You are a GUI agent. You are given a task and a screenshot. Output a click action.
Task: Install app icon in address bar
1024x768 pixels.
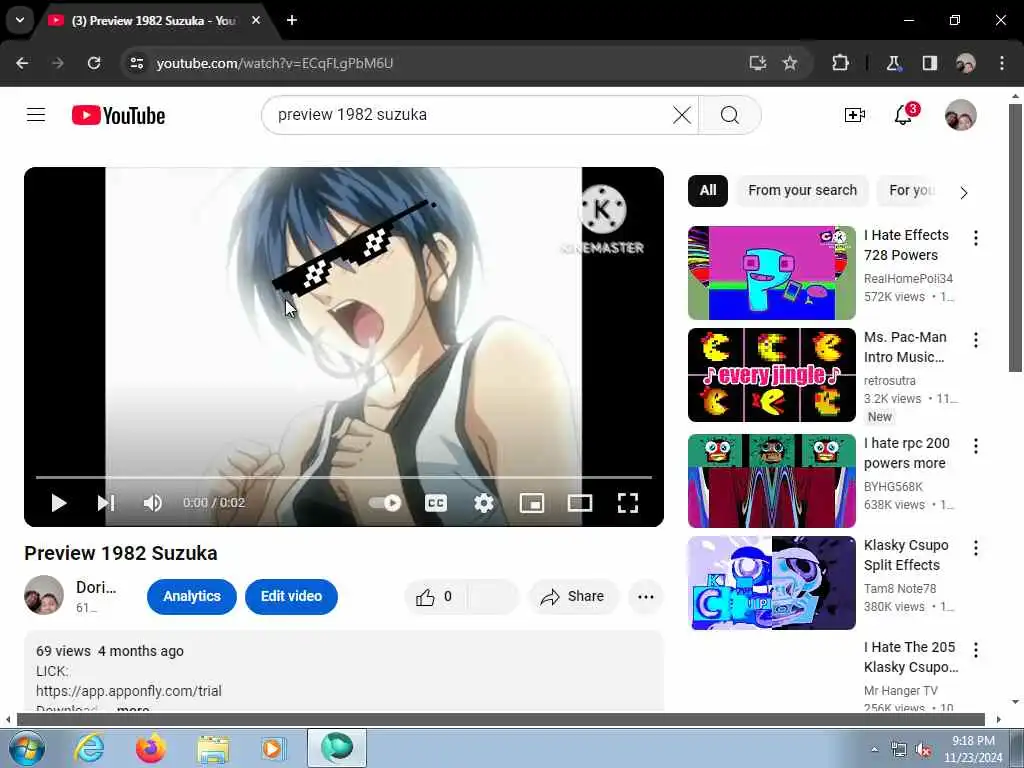pos(758,63)
